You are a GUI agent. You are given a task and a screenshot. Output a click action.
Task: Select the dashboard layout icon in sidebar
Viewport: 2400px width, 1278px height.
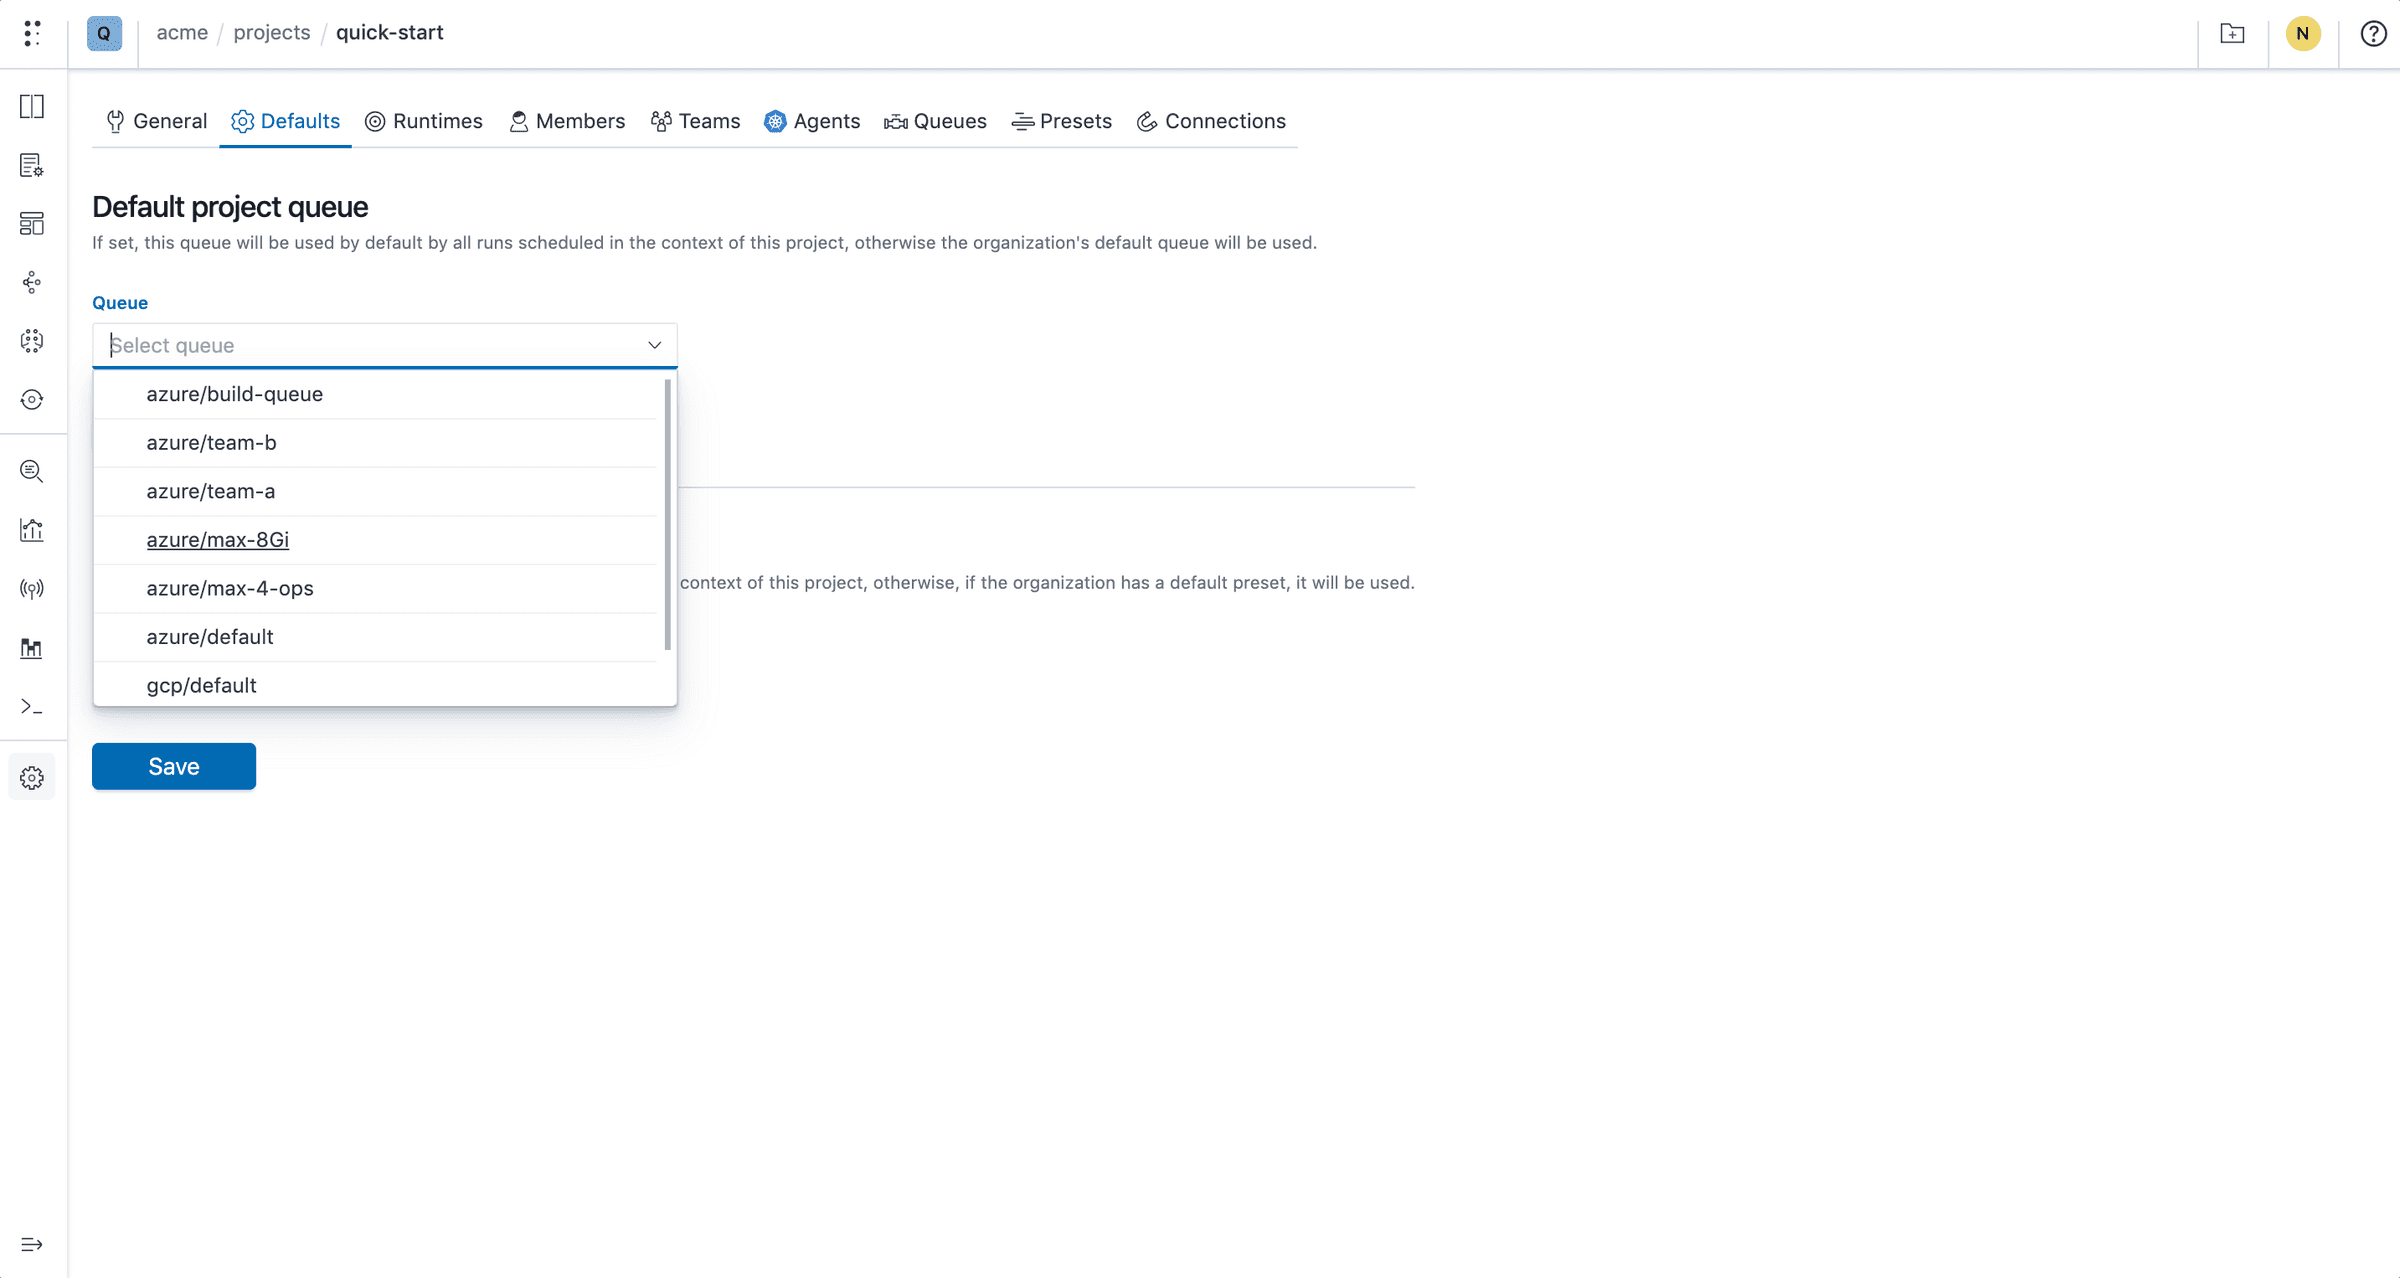tap(31, 224)
